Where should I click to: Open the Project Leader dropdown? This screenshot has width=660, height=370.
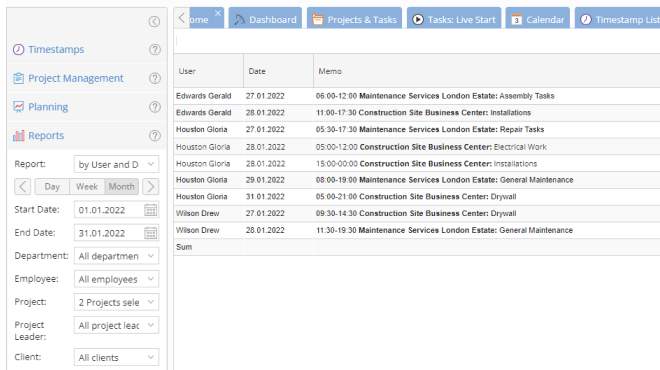pyautogui.click(x=117, y=325)
